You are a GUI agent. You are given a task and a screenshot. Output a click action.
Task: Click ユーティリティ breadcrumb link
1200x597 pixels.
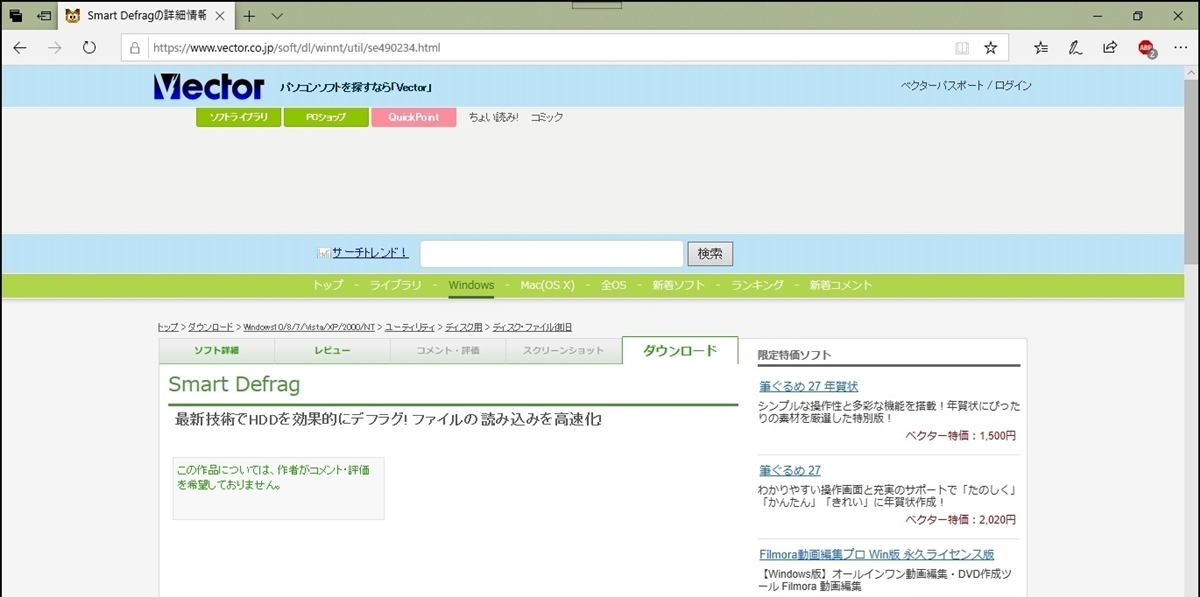coord(410,327)
